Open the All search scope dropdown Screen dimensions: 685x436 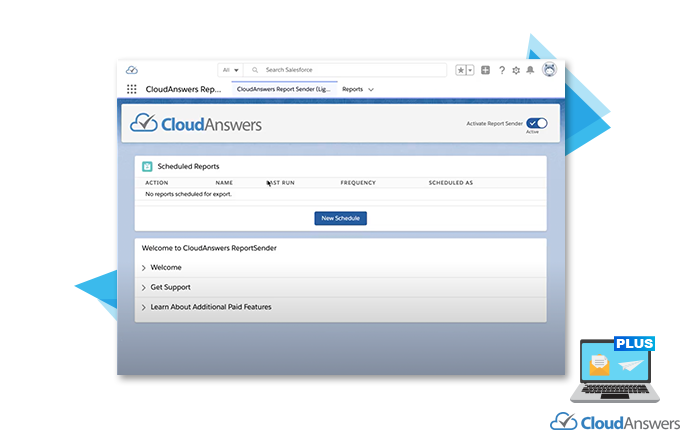tap(230, 70)
